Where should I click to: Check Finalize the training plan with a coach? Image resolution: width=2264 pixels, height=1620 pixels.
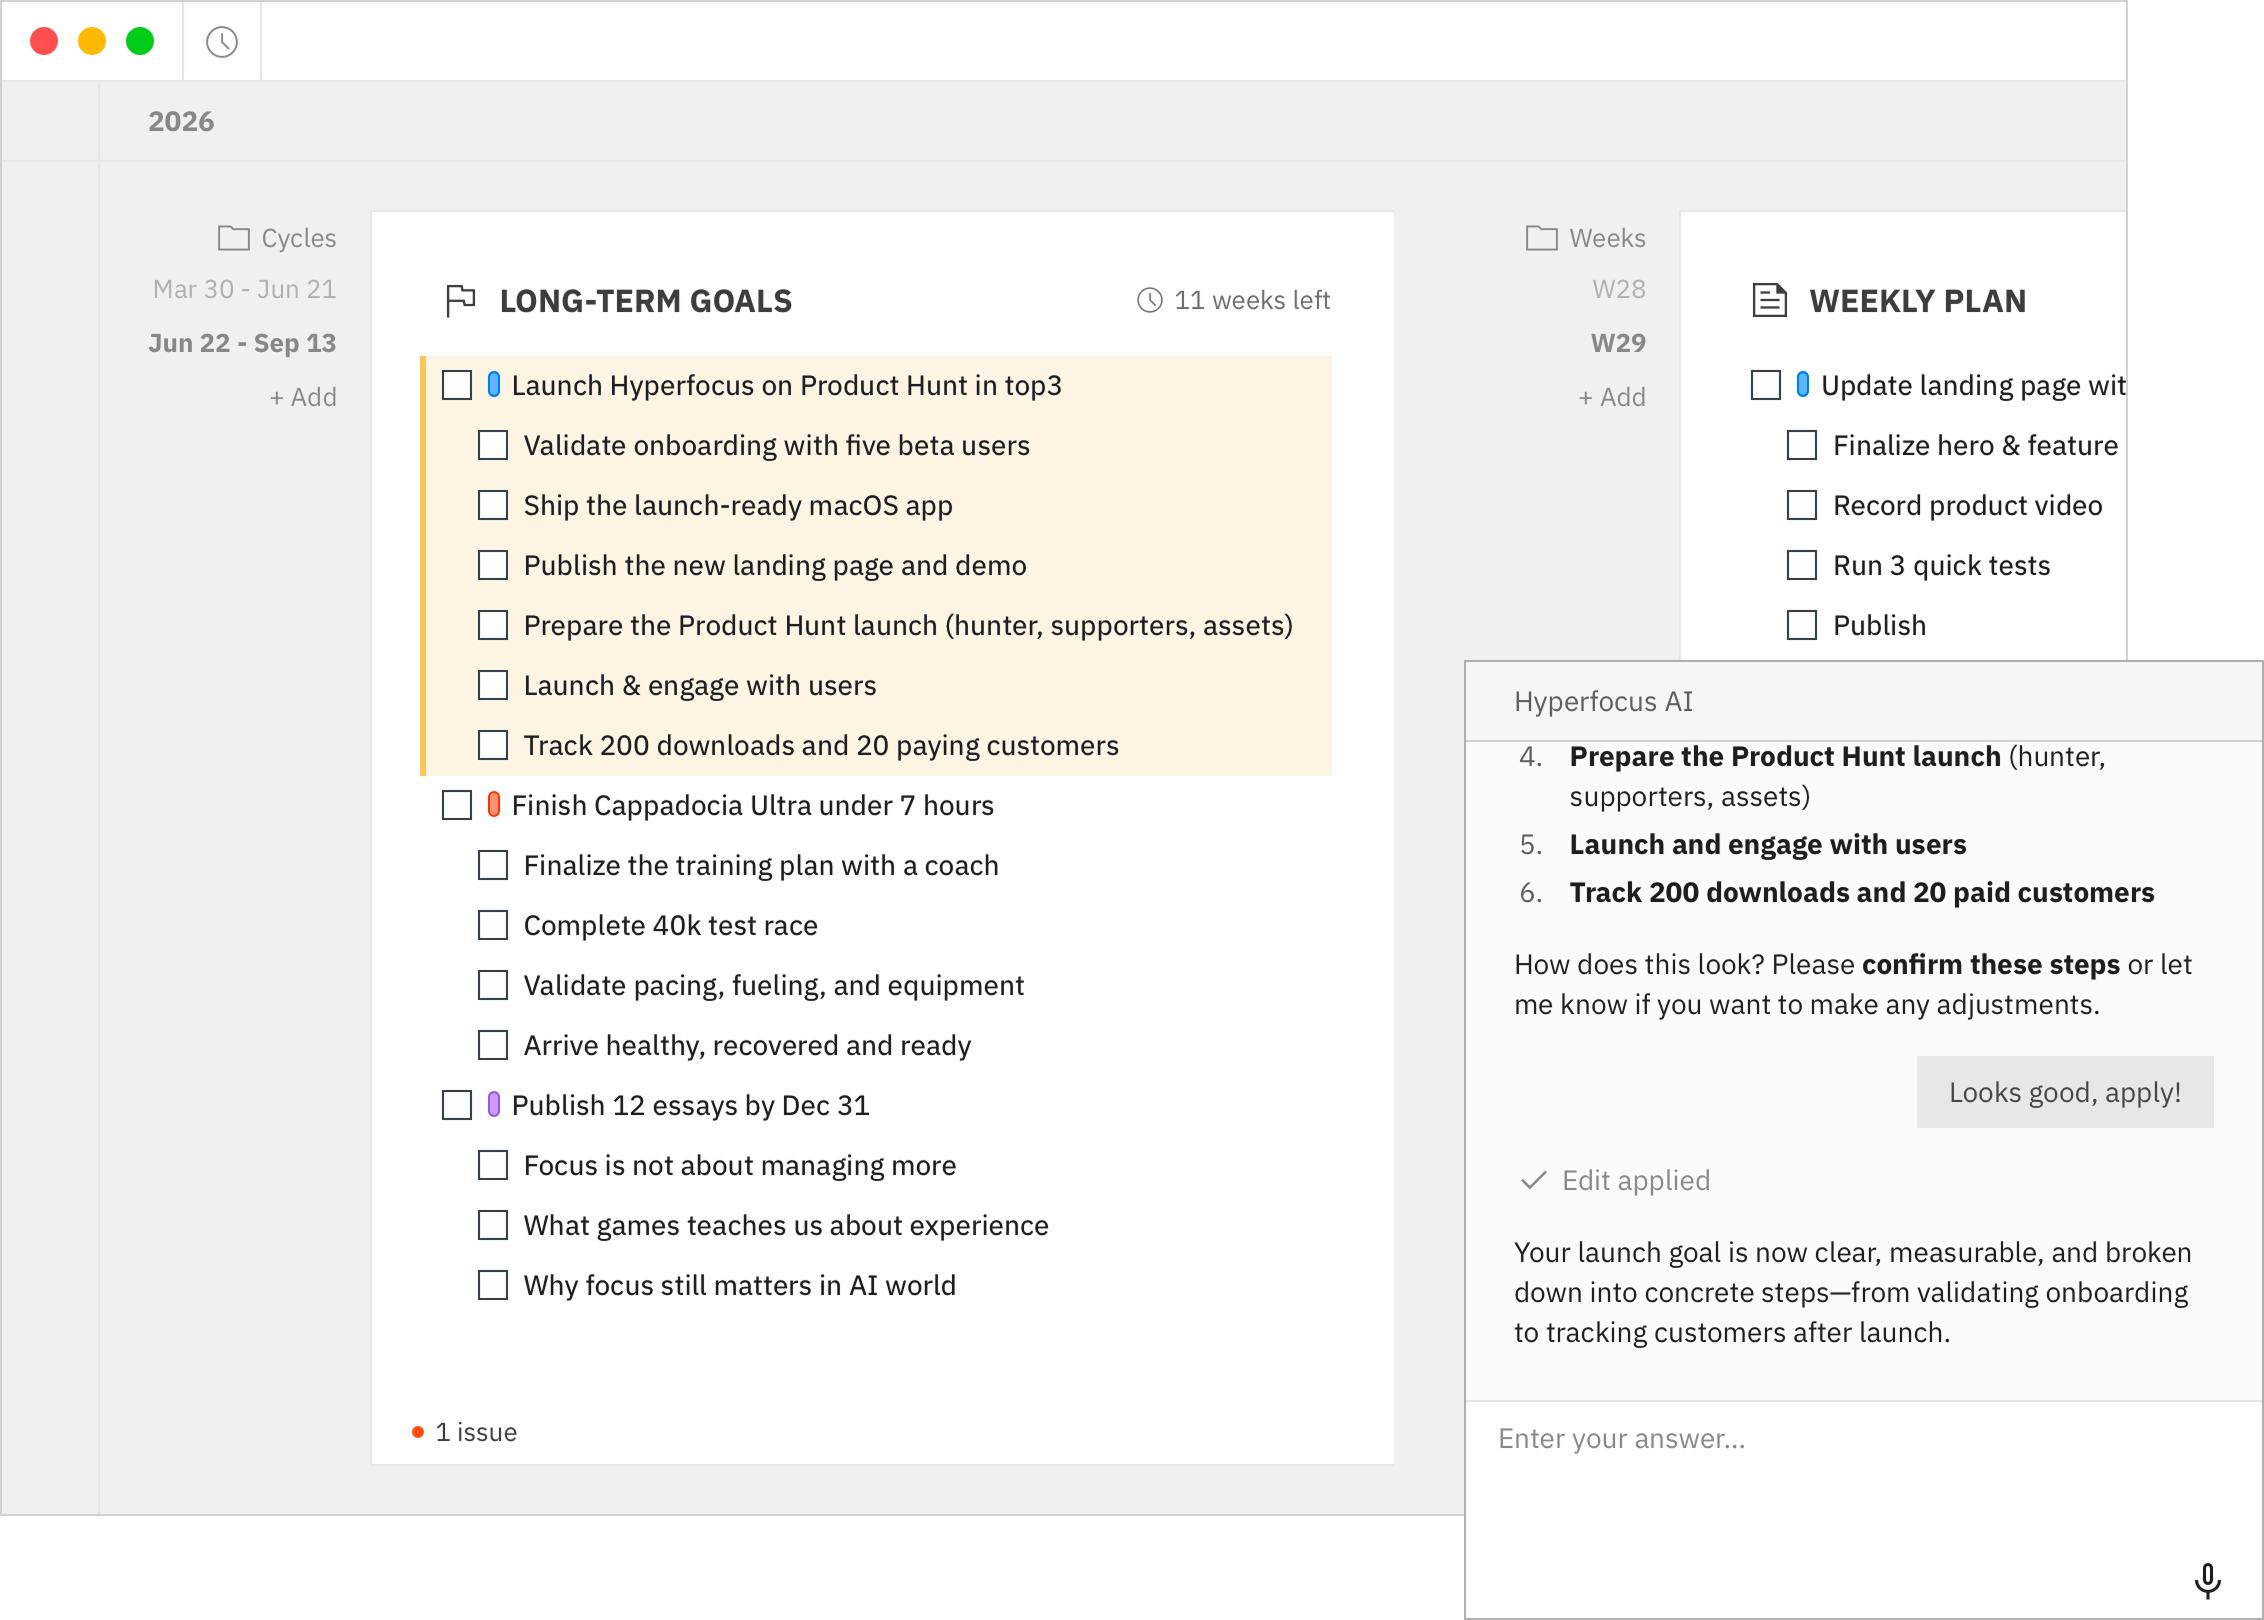[x=493, y=865]
